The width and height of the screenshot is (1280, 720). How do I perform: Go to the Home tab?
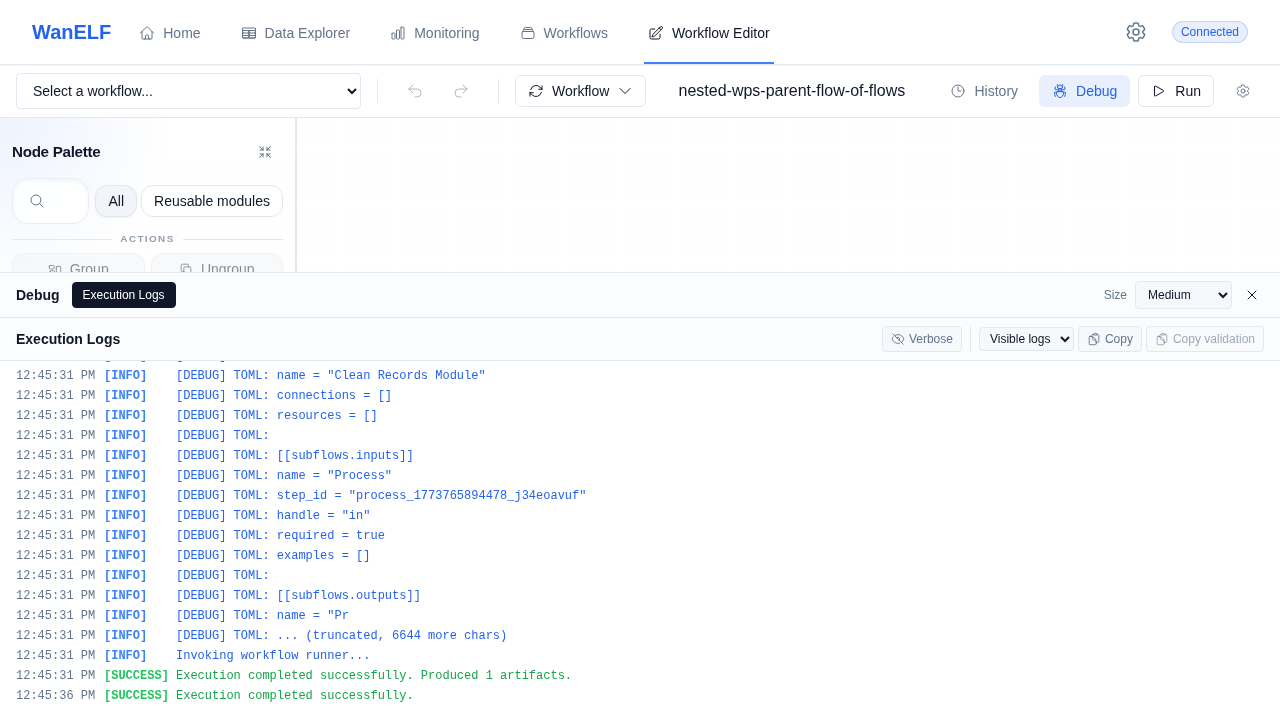tap(170, 33)
